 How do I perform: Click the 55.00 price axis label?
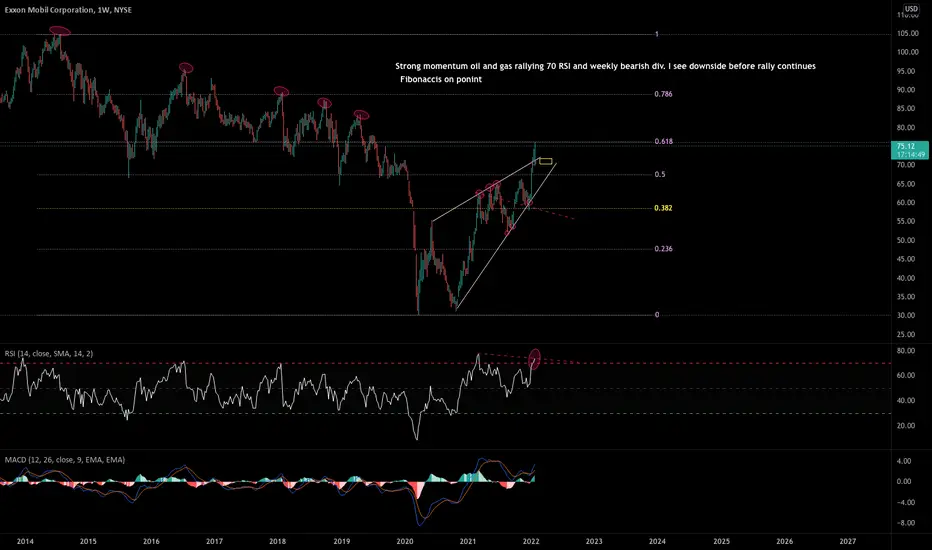[x=908, y=222]
